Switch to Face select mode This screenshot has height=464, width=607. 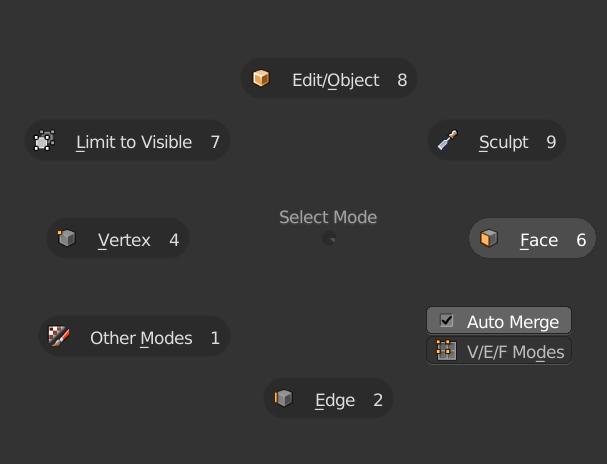pyautogui.click(x=539, y=240)
